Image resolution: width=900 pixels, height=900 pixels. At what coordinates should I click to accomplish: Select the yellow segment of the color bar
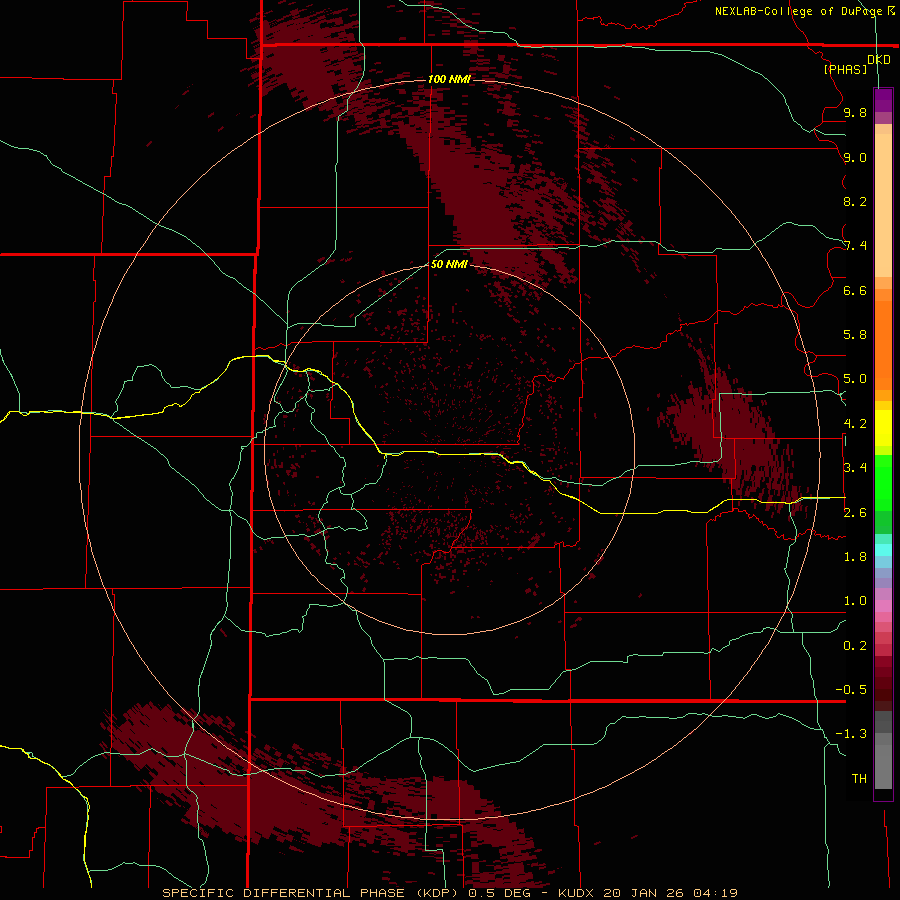883,428
